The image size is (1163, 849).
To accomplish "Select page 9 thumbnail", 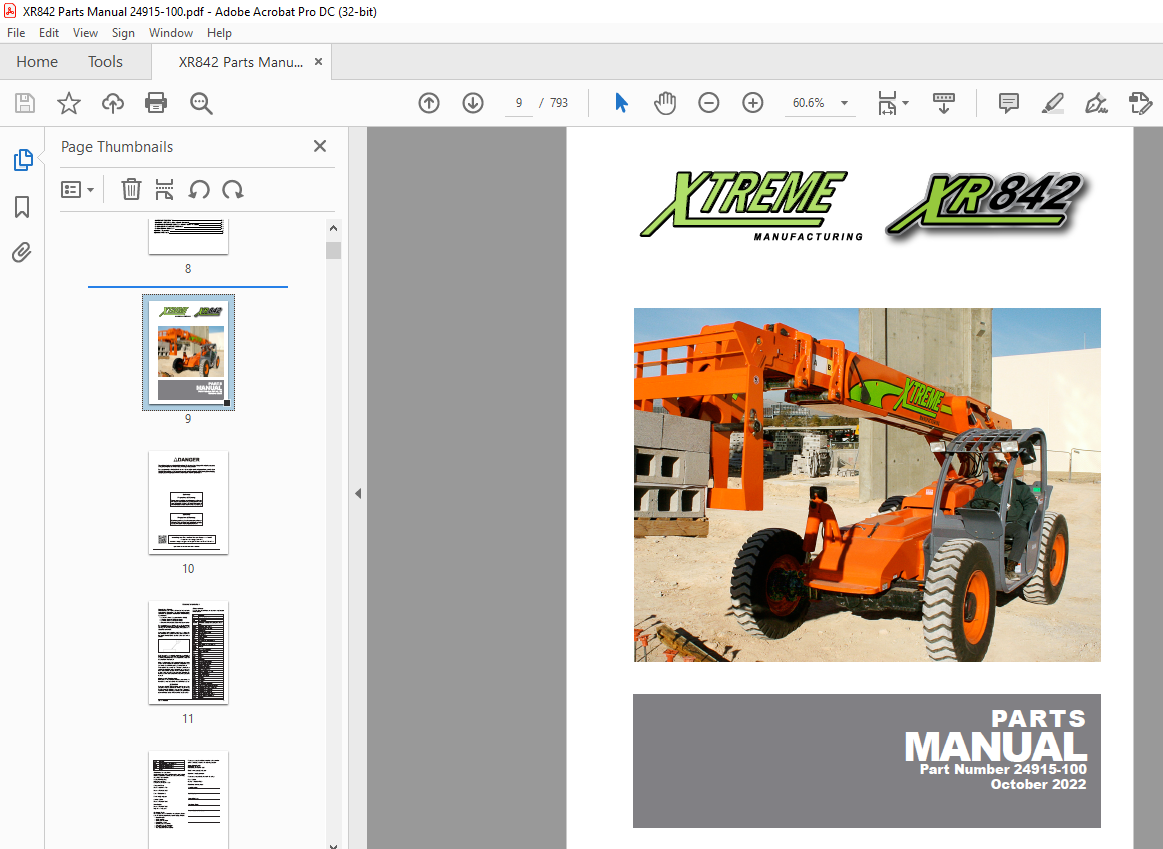I will point(188,352).
